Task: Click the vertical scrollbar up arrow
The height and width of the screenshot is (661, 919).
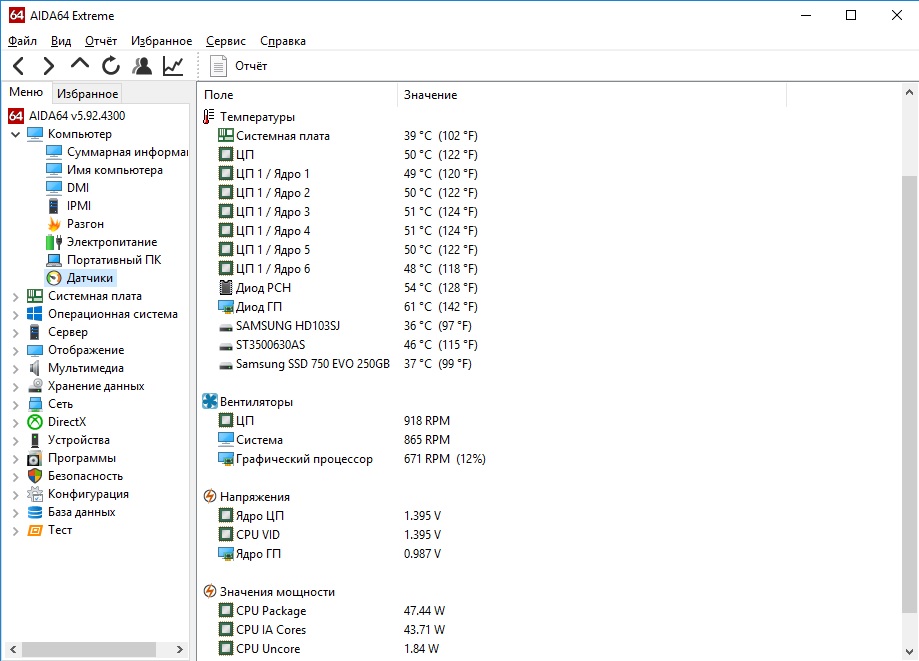Action: click(x=909, y=92)
